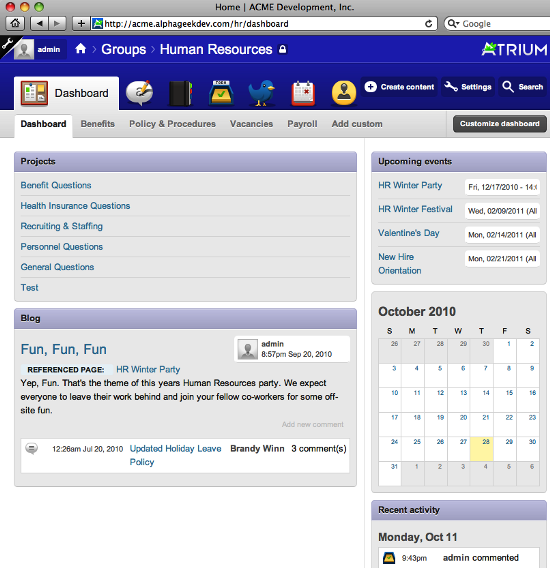Click 'Wed, 02/09/2011' event date

503,211
